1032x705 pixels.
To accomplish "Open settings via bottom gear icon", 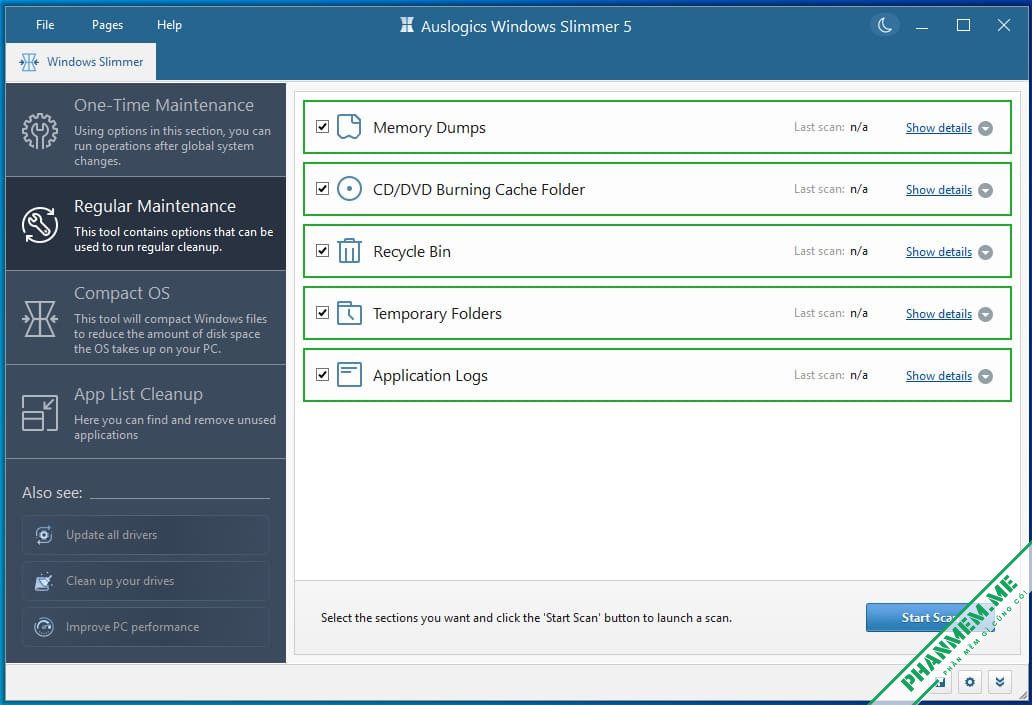I will 969,682.
